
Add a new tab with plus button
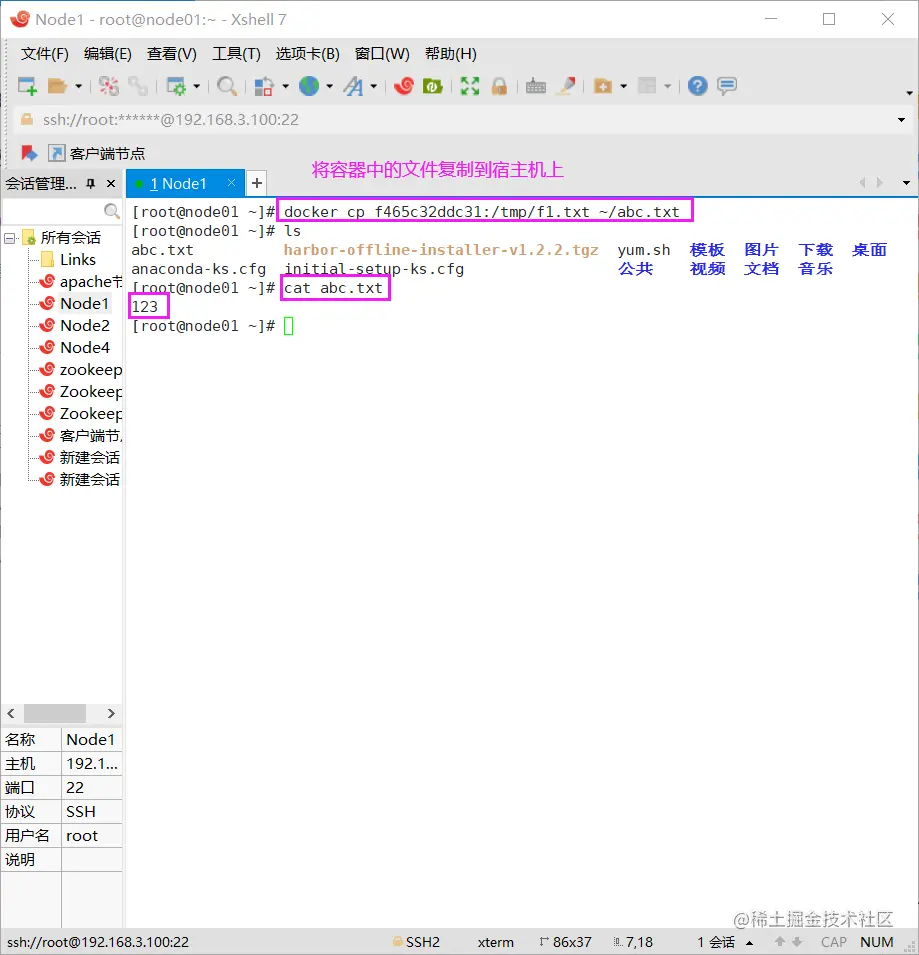click(257, 183)
